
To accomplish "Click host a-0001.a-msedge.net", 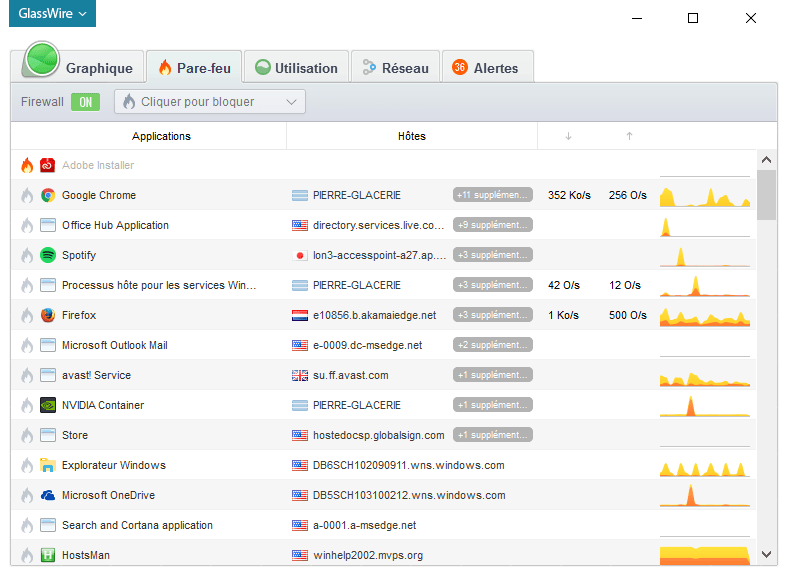I will tap(364, 525).
